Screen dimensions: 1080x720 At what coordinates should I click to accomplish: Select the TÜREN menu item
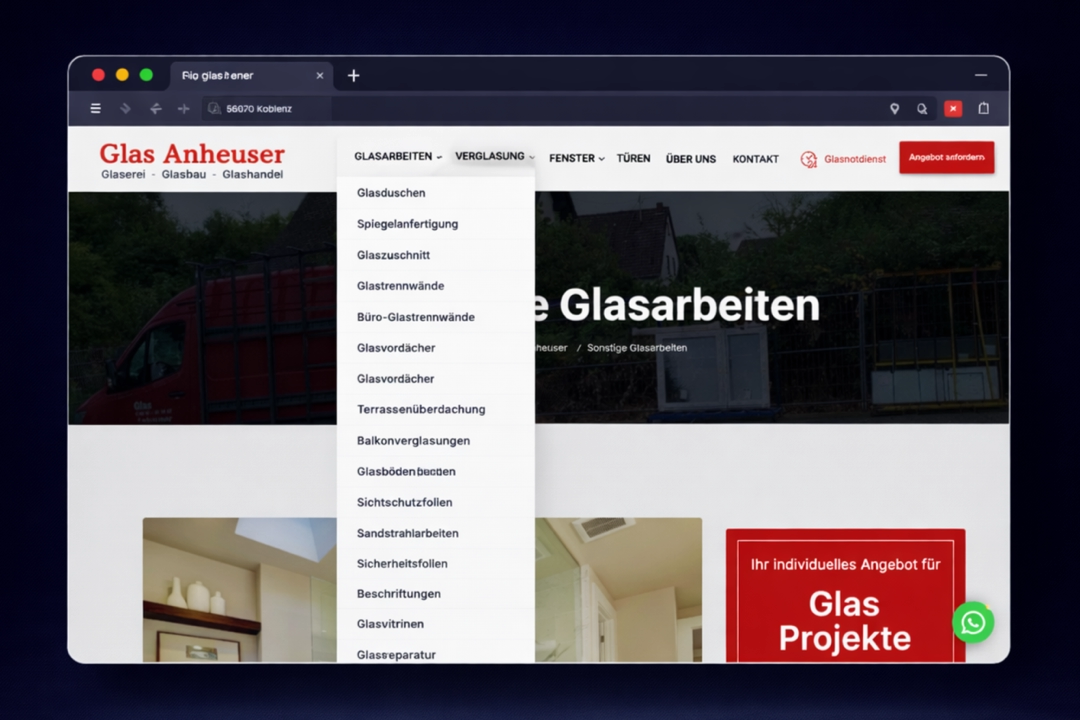tap(633, 158)
